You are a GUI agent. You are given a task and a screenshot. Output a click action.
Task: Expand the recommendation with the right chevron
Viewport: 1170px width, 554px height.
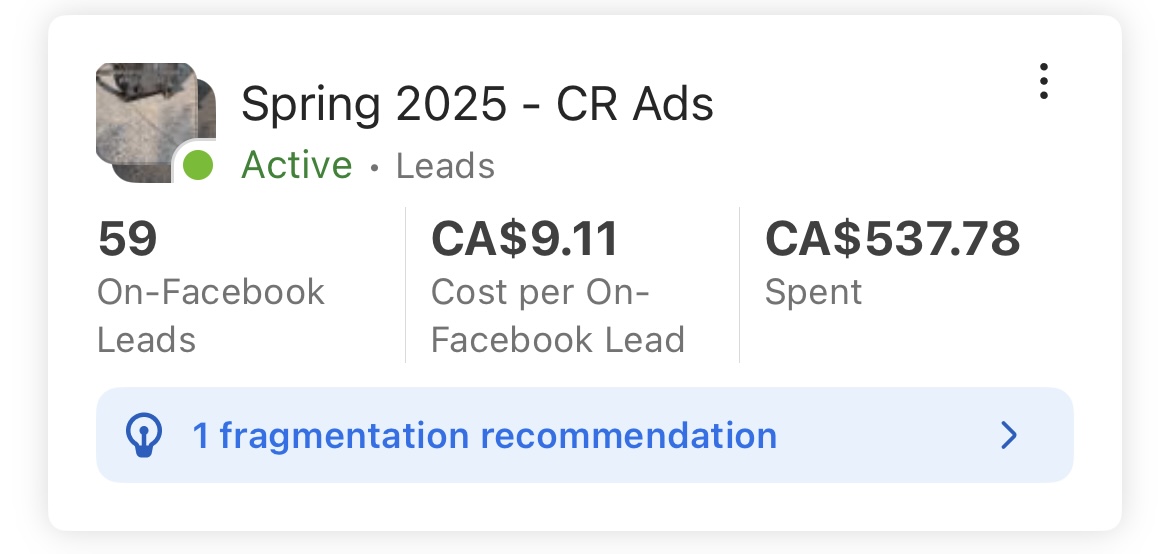click(x=1009, y=435)
